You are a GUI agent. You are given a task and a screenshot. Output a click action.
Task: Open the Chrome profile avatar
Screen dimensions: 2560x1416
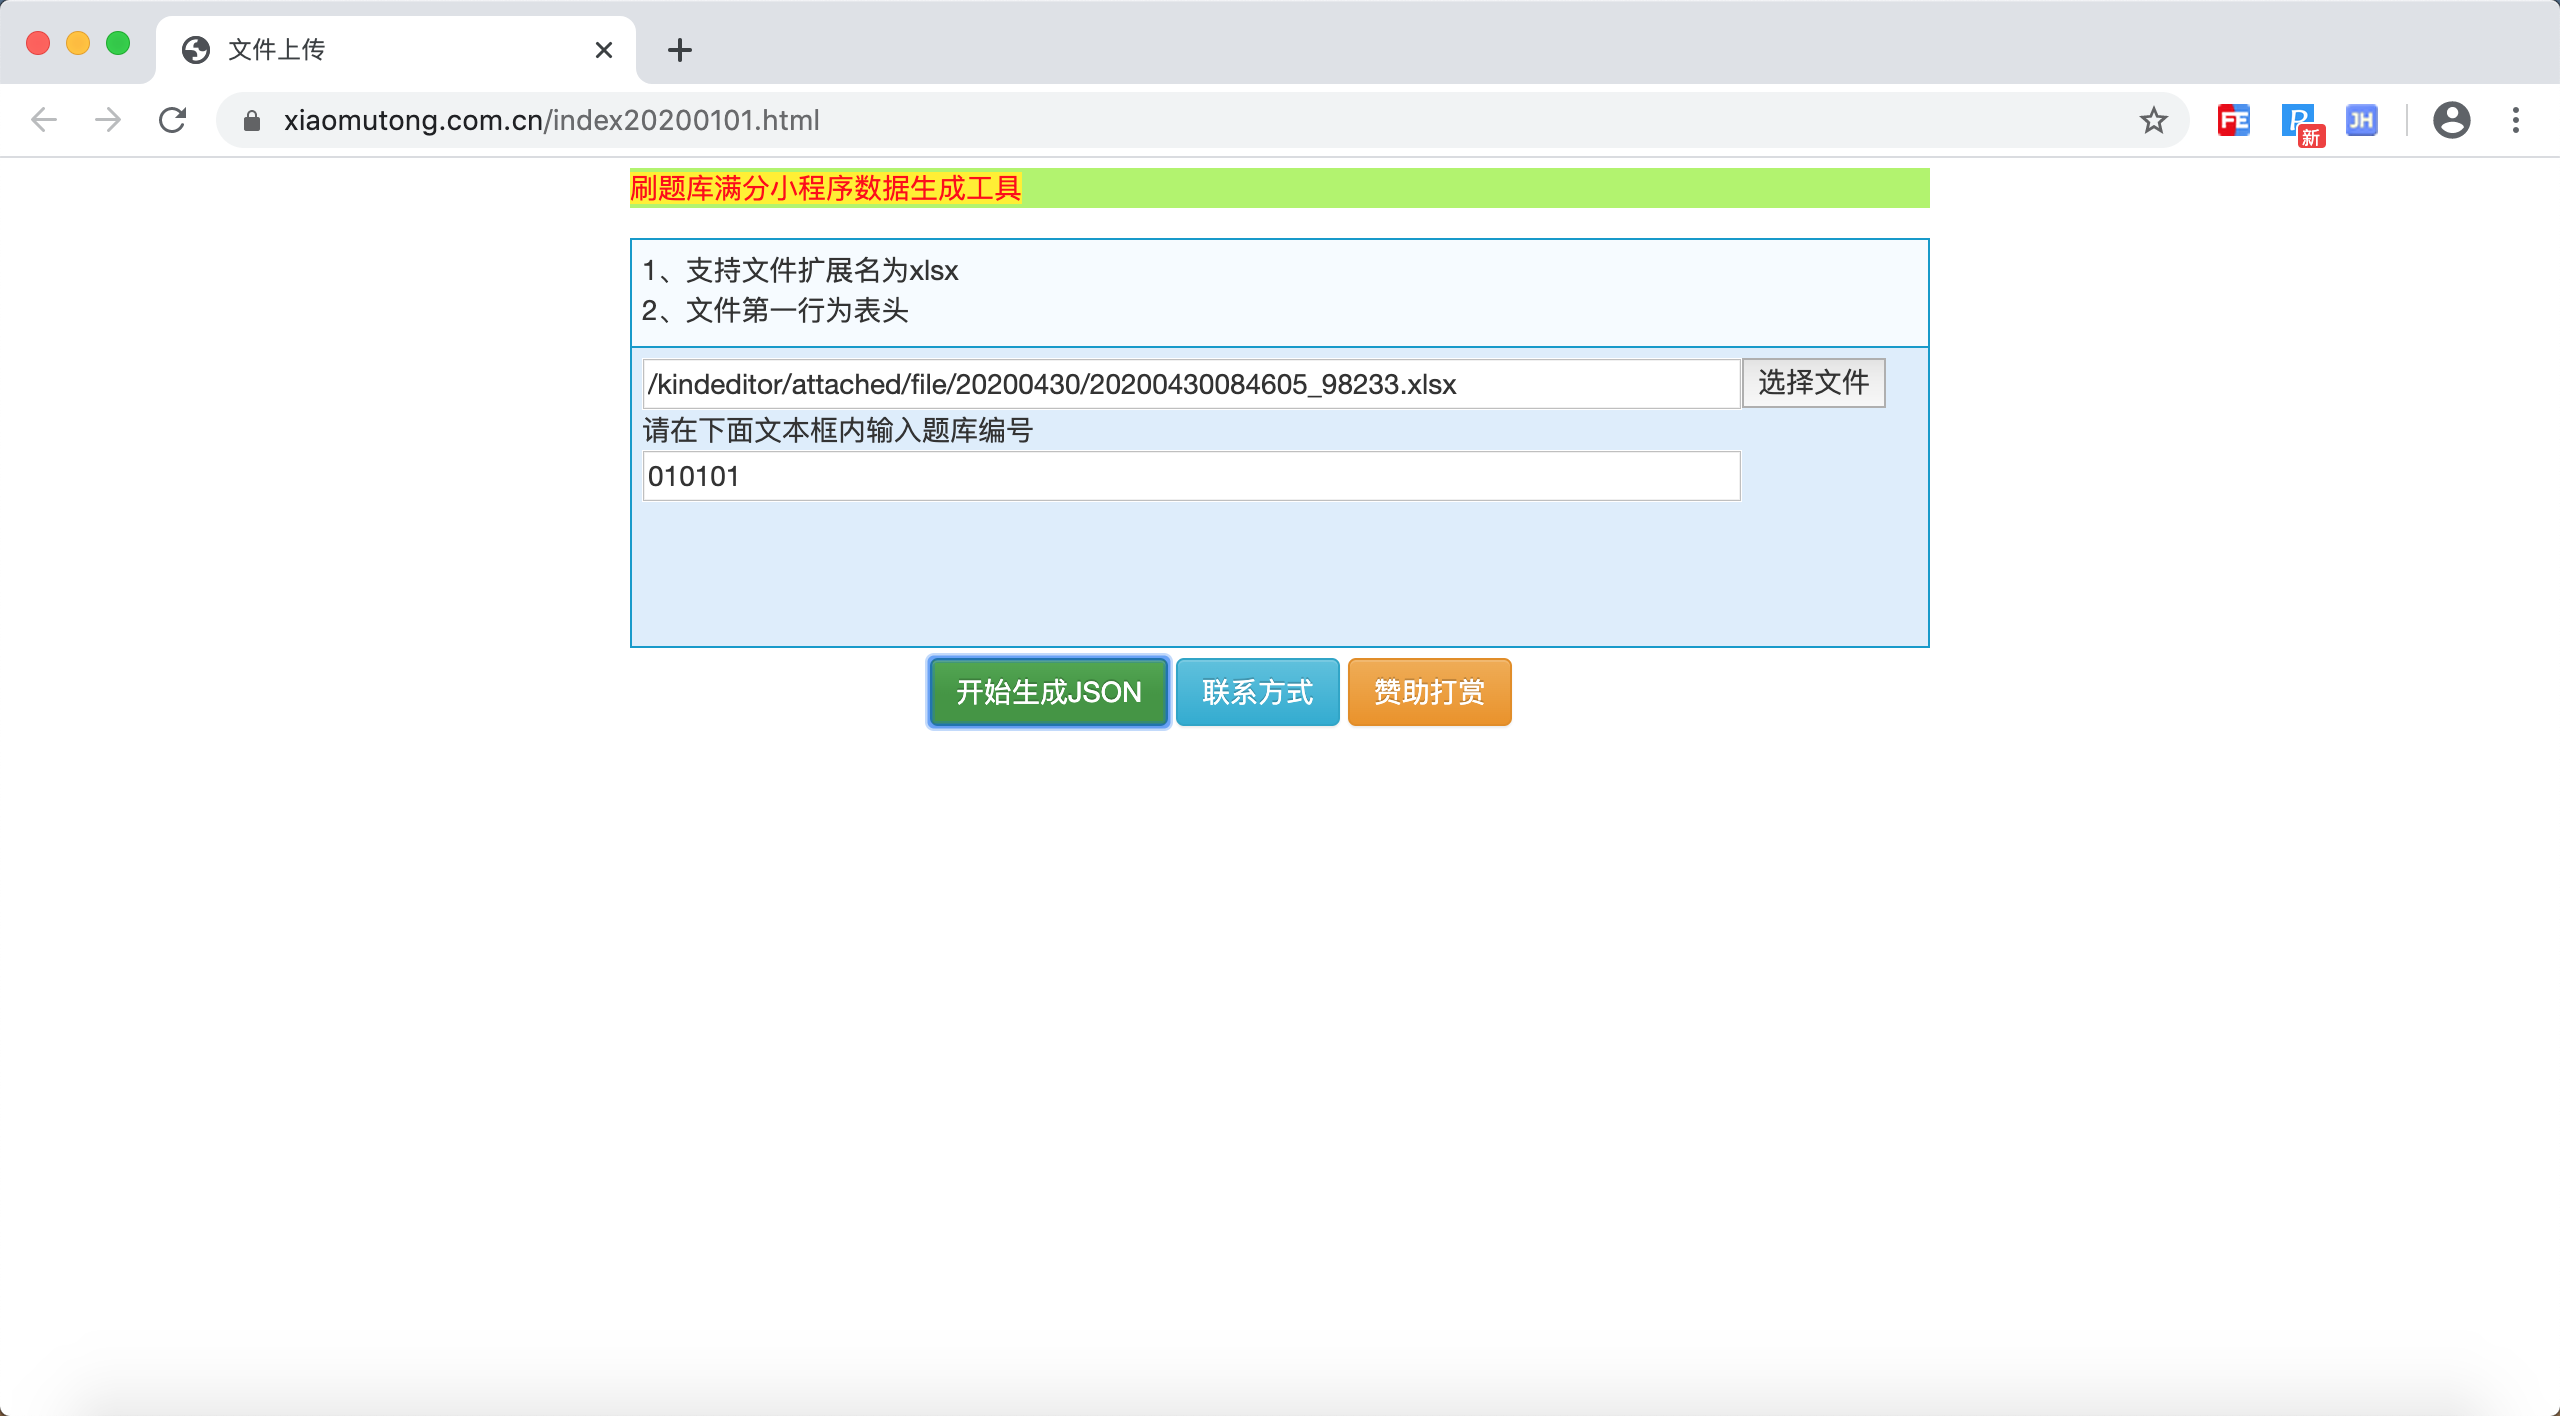[2451, 120]
